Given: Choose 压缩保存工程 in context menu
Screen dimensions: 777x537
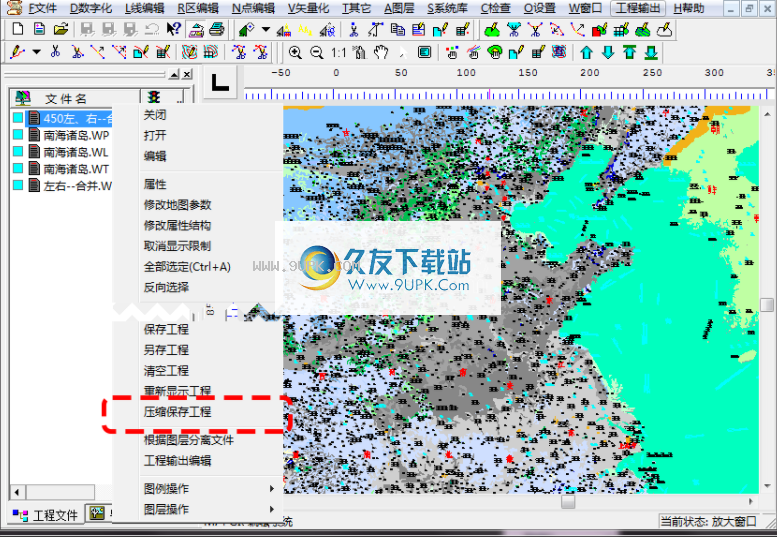Looking at the screenshot, I should coord(177,412).
